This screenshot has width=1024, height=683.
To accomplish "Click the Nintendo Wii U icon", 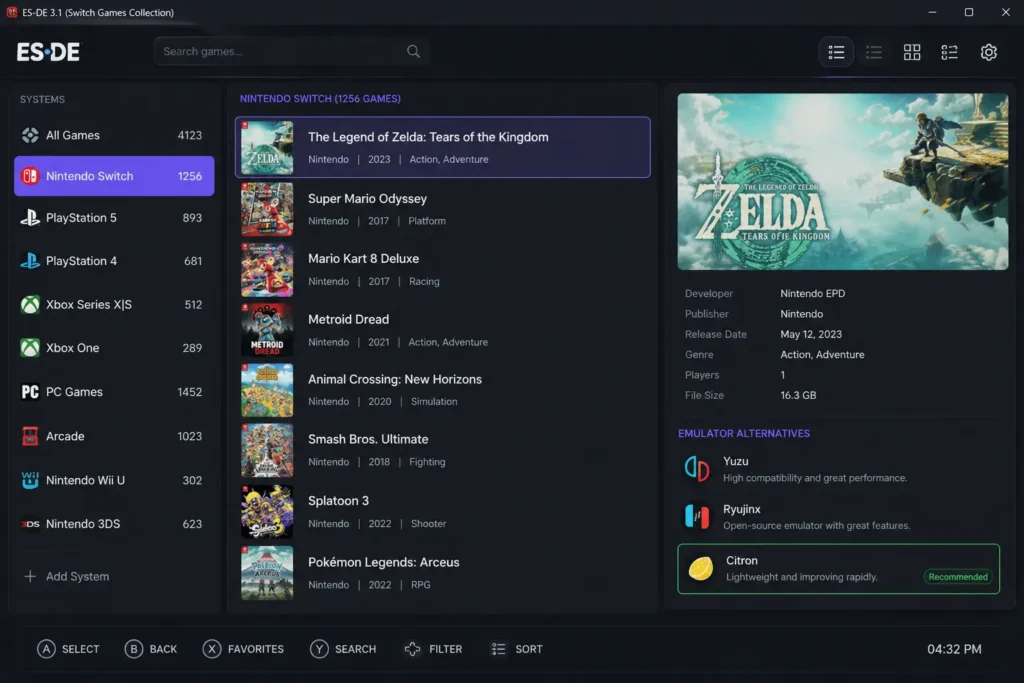I will 30,480.
